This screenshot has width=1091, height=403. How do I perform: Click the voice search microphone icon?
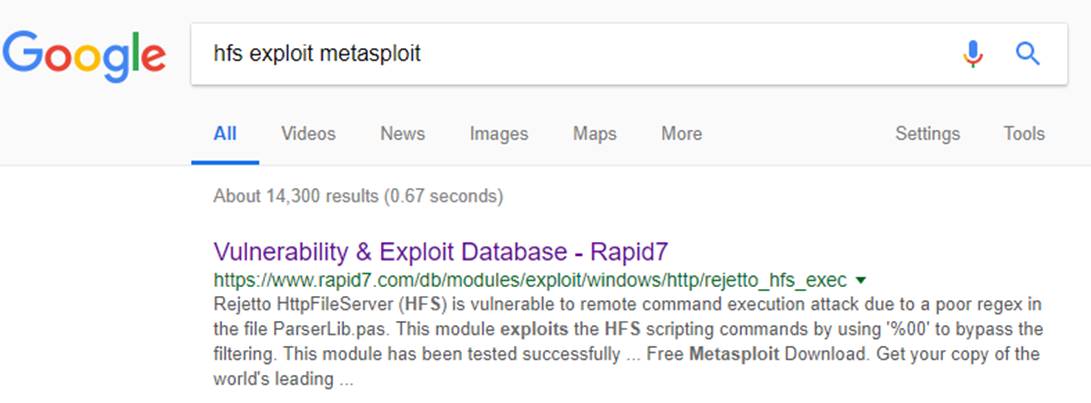(972, 54)
